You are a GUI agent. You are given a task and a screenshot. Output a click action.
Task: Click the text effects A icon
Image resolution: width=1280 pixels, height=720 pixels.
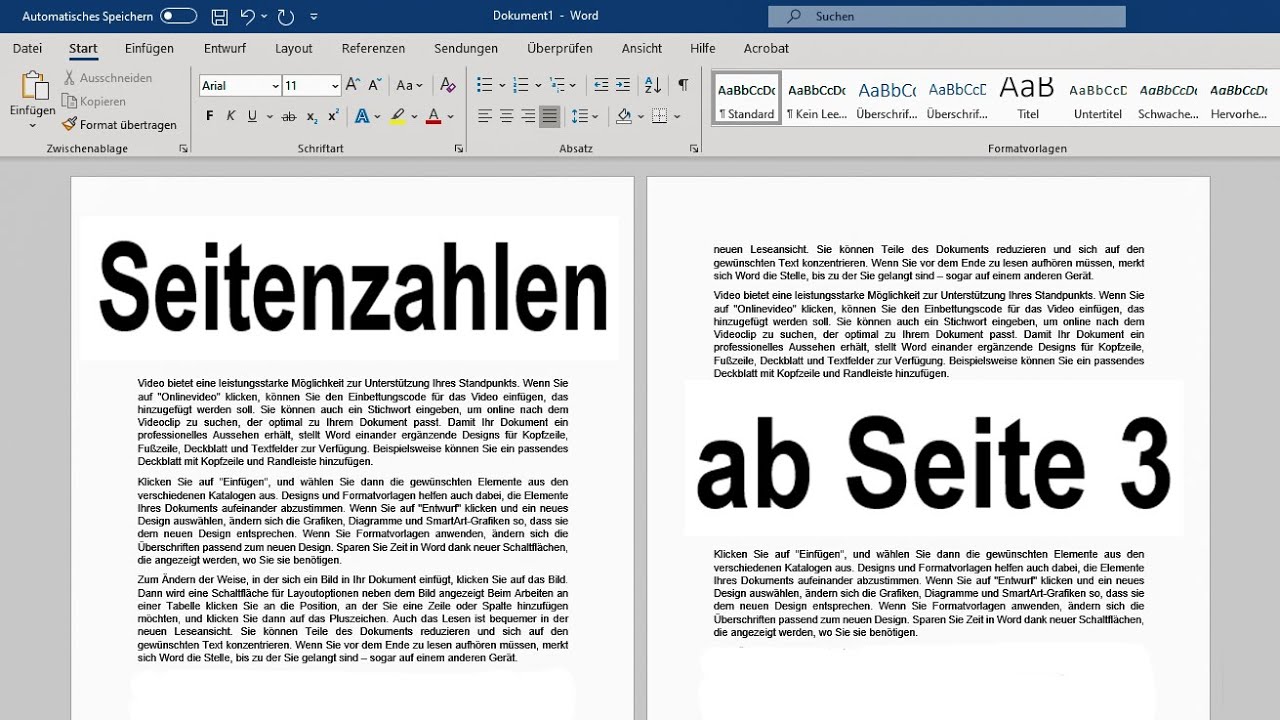tap(361, 117)
